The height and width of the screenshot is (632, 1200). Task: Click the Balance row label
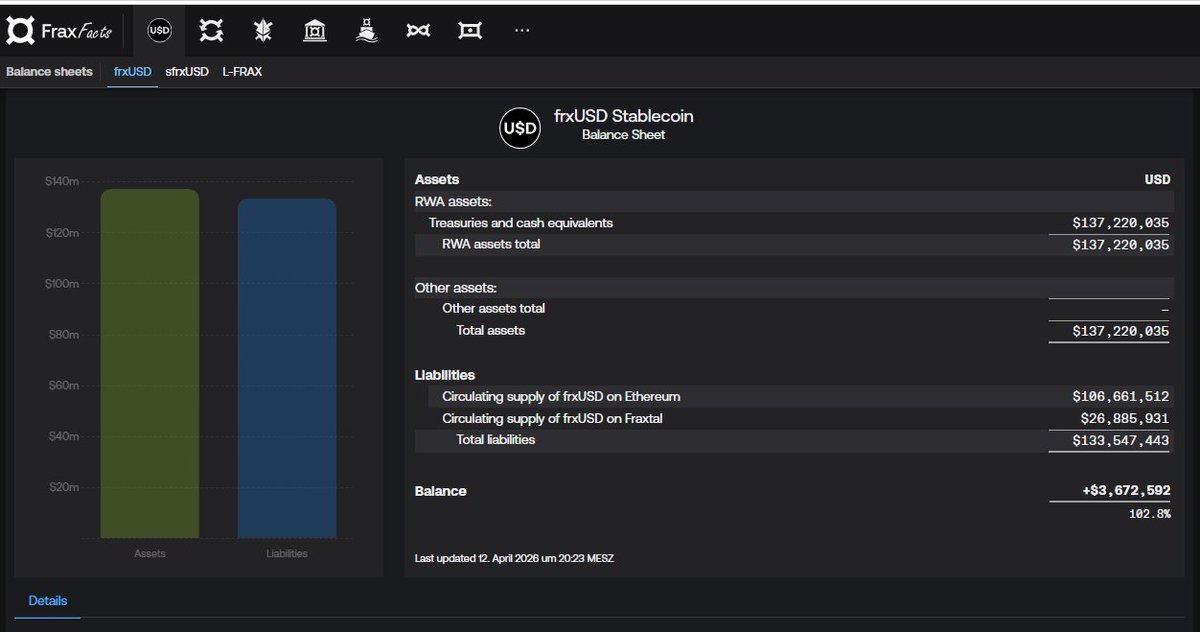click(441, 491)
